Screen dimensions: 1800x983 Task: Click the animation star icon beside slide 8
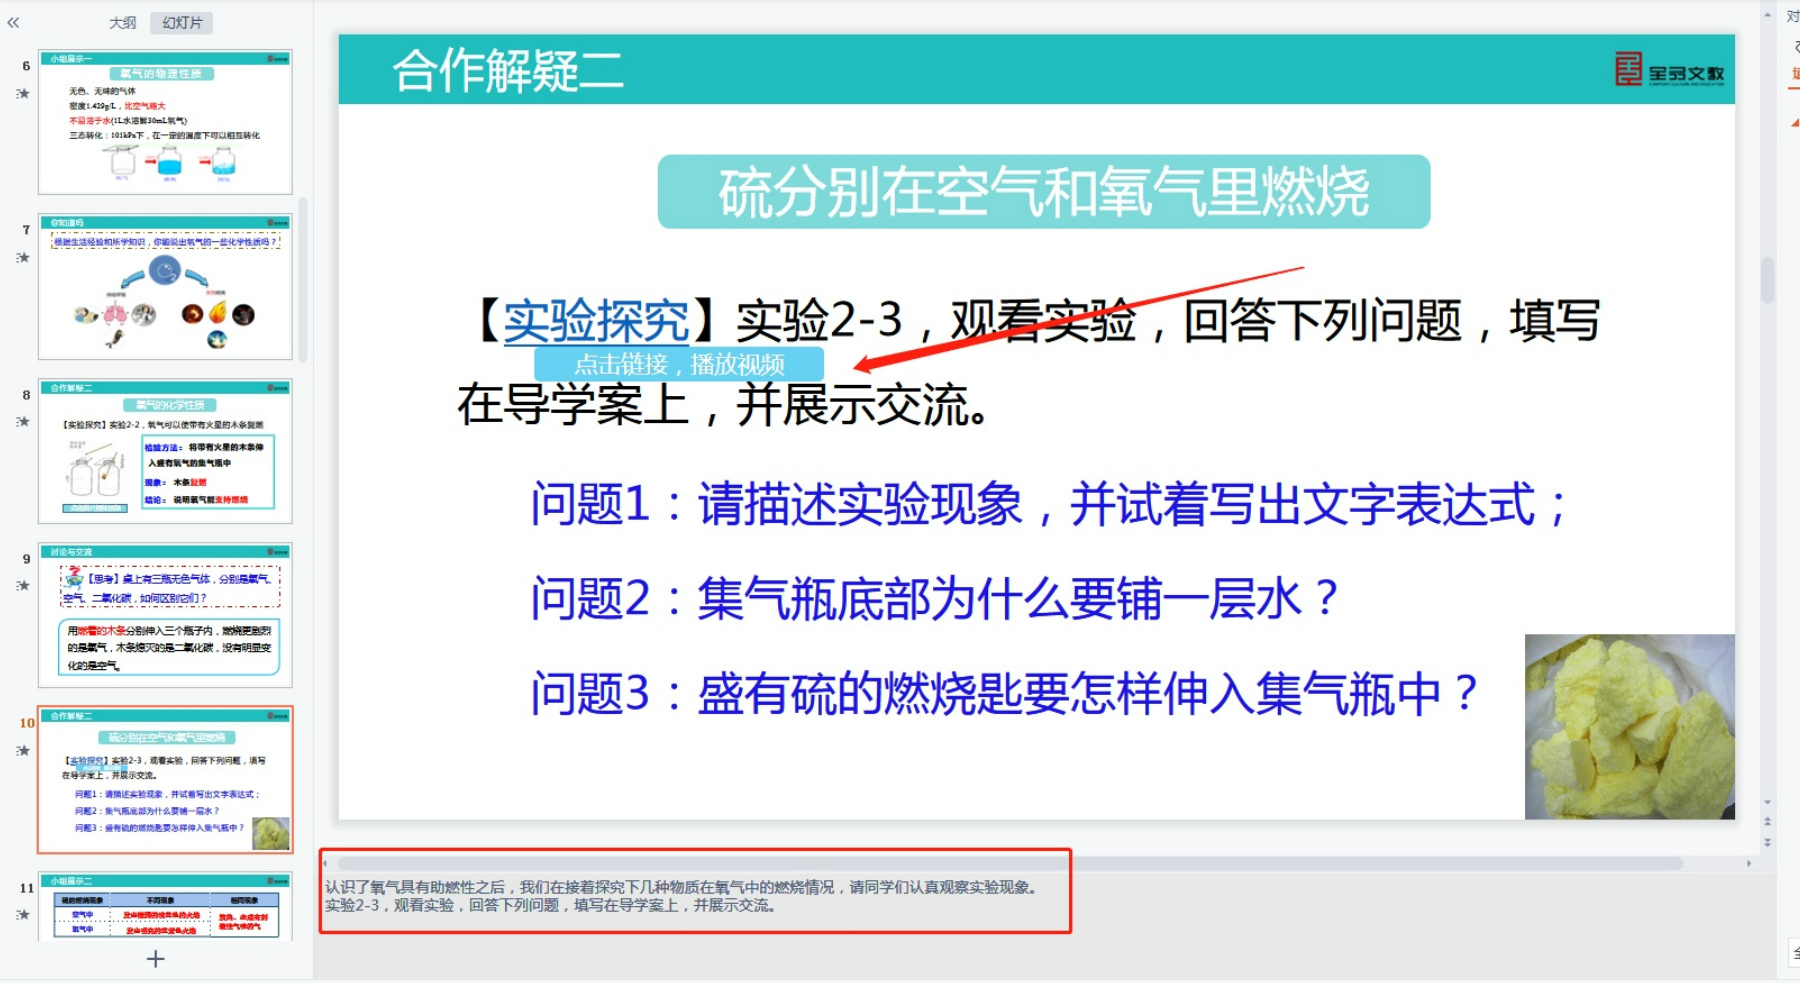click(23, 422)
